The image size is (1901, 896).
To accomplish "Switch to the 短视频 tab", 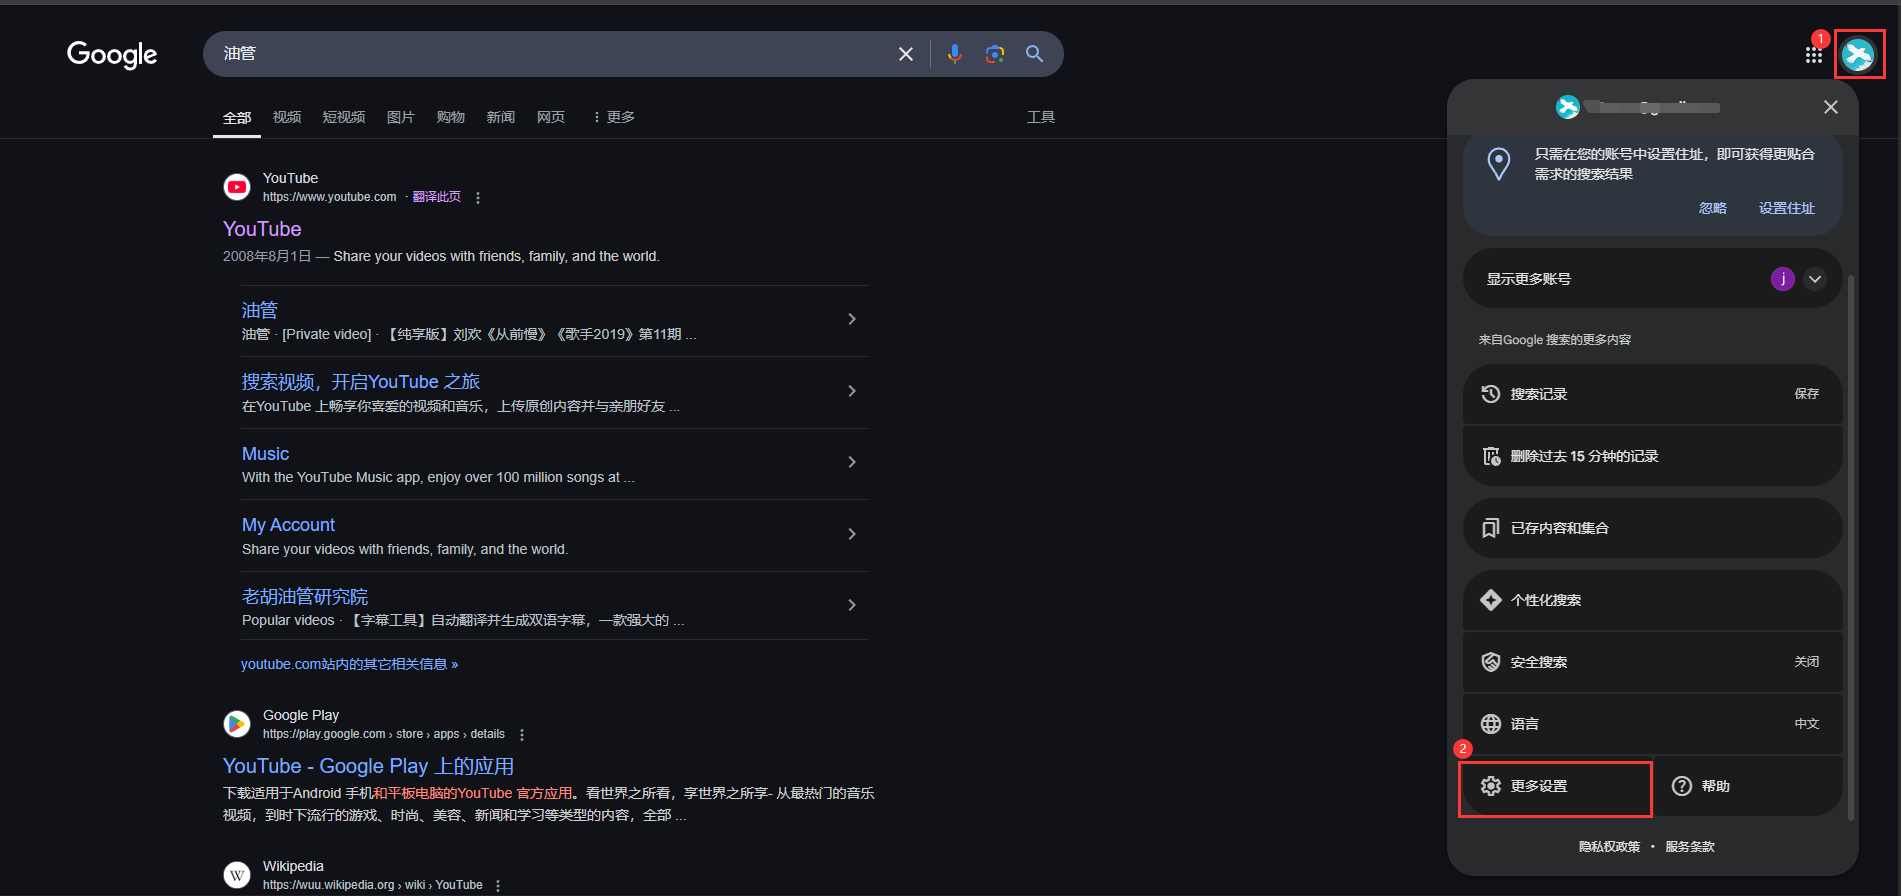I will click(344, 117).
